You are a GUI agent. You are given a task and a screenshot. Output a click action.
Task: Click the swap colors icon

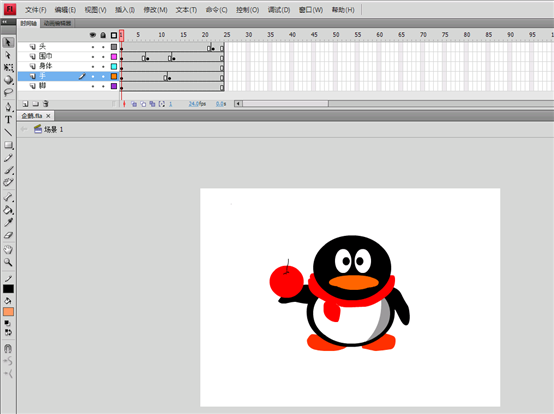(8, 332)
